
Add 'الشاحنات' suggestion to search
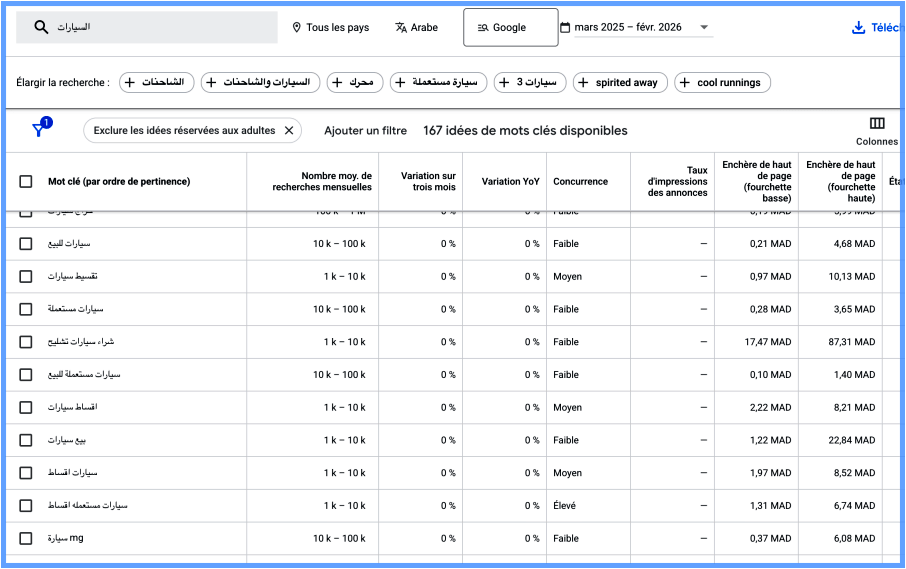coord(156,82)
